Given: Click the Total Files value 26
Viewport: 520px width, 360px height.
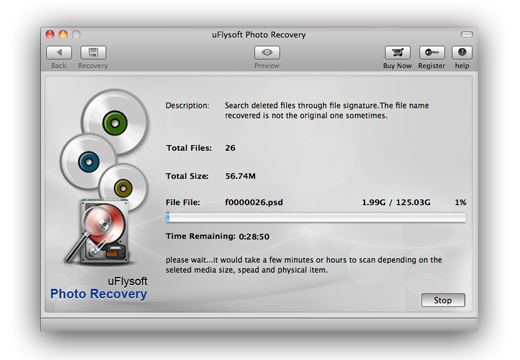Looking at the screenshot, I should [x=230, y=148].
